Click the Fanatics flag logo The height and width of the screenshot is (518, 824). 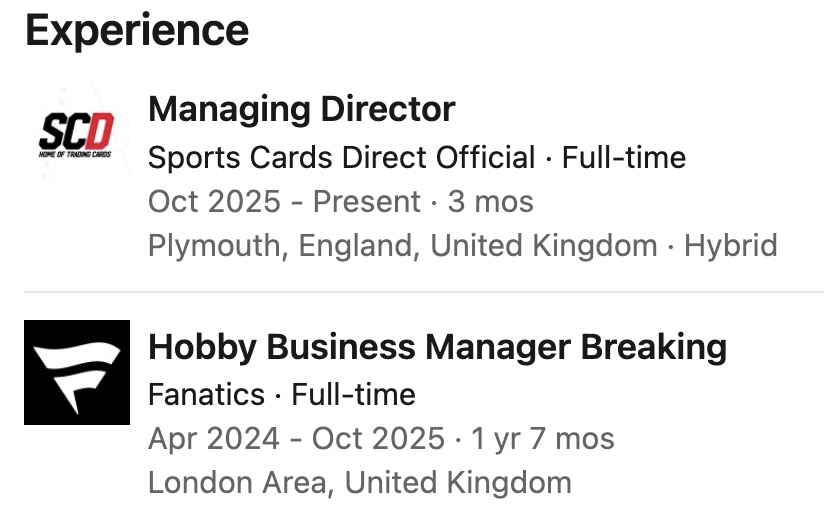click(76, 372)
